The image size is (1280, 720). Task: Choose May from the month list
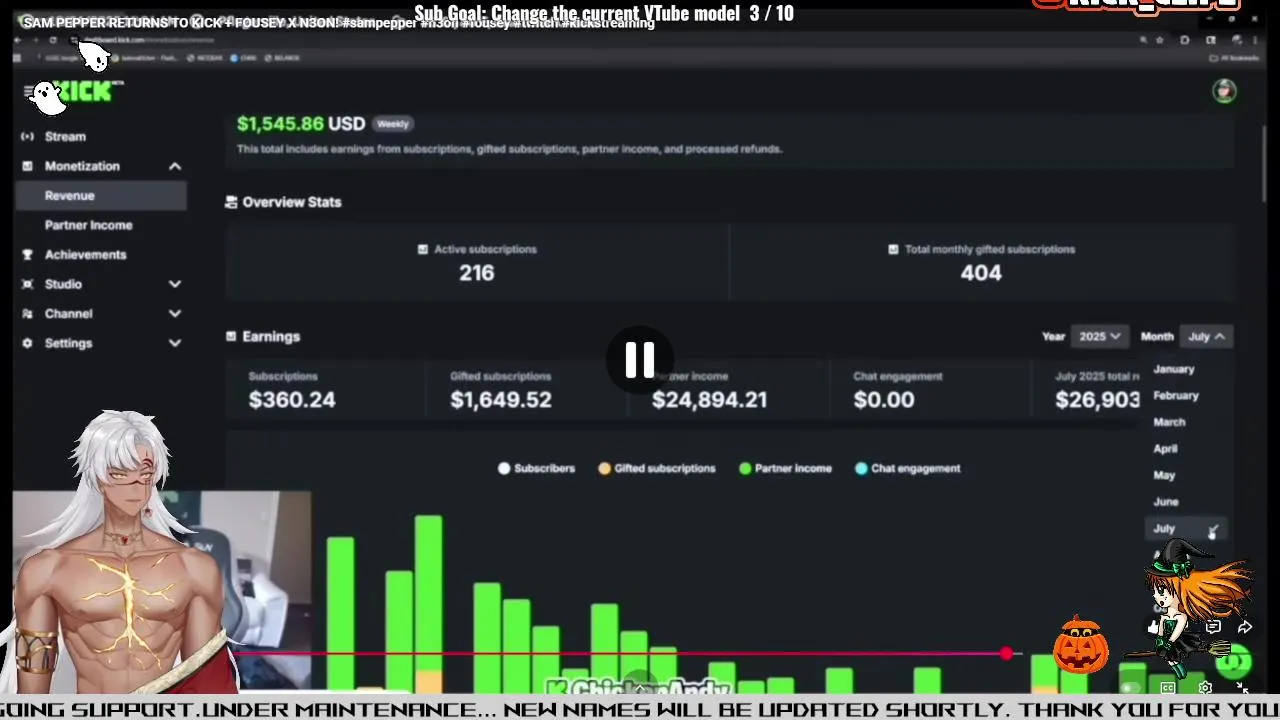pyautogui.click(x=1164, y=476)
